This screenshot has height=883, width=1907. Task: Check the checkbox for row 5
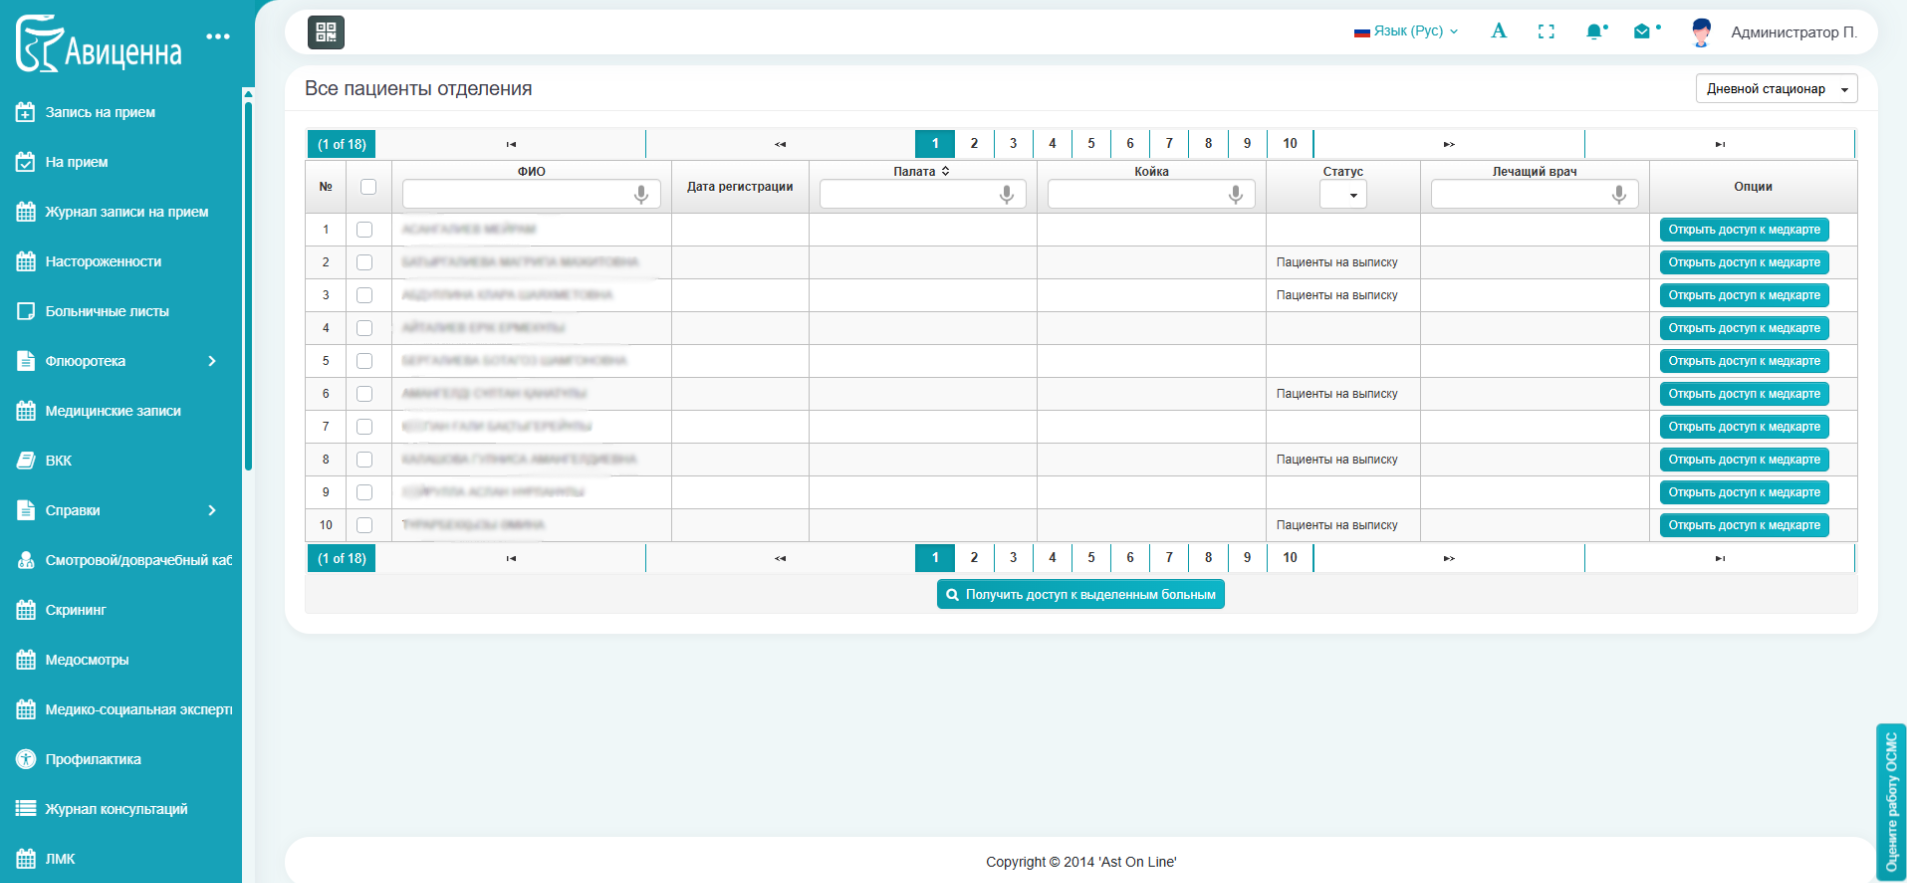tap(365, 361)
